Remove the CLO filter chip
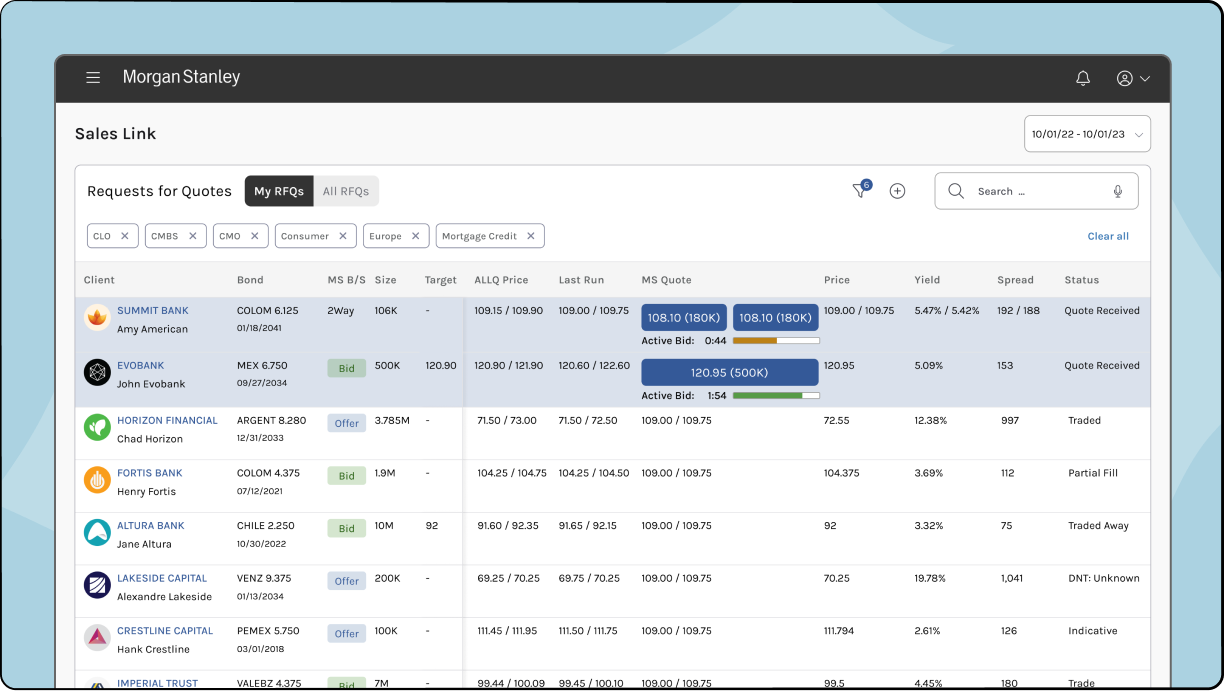The image size is (1224, 691). (125, 236)
